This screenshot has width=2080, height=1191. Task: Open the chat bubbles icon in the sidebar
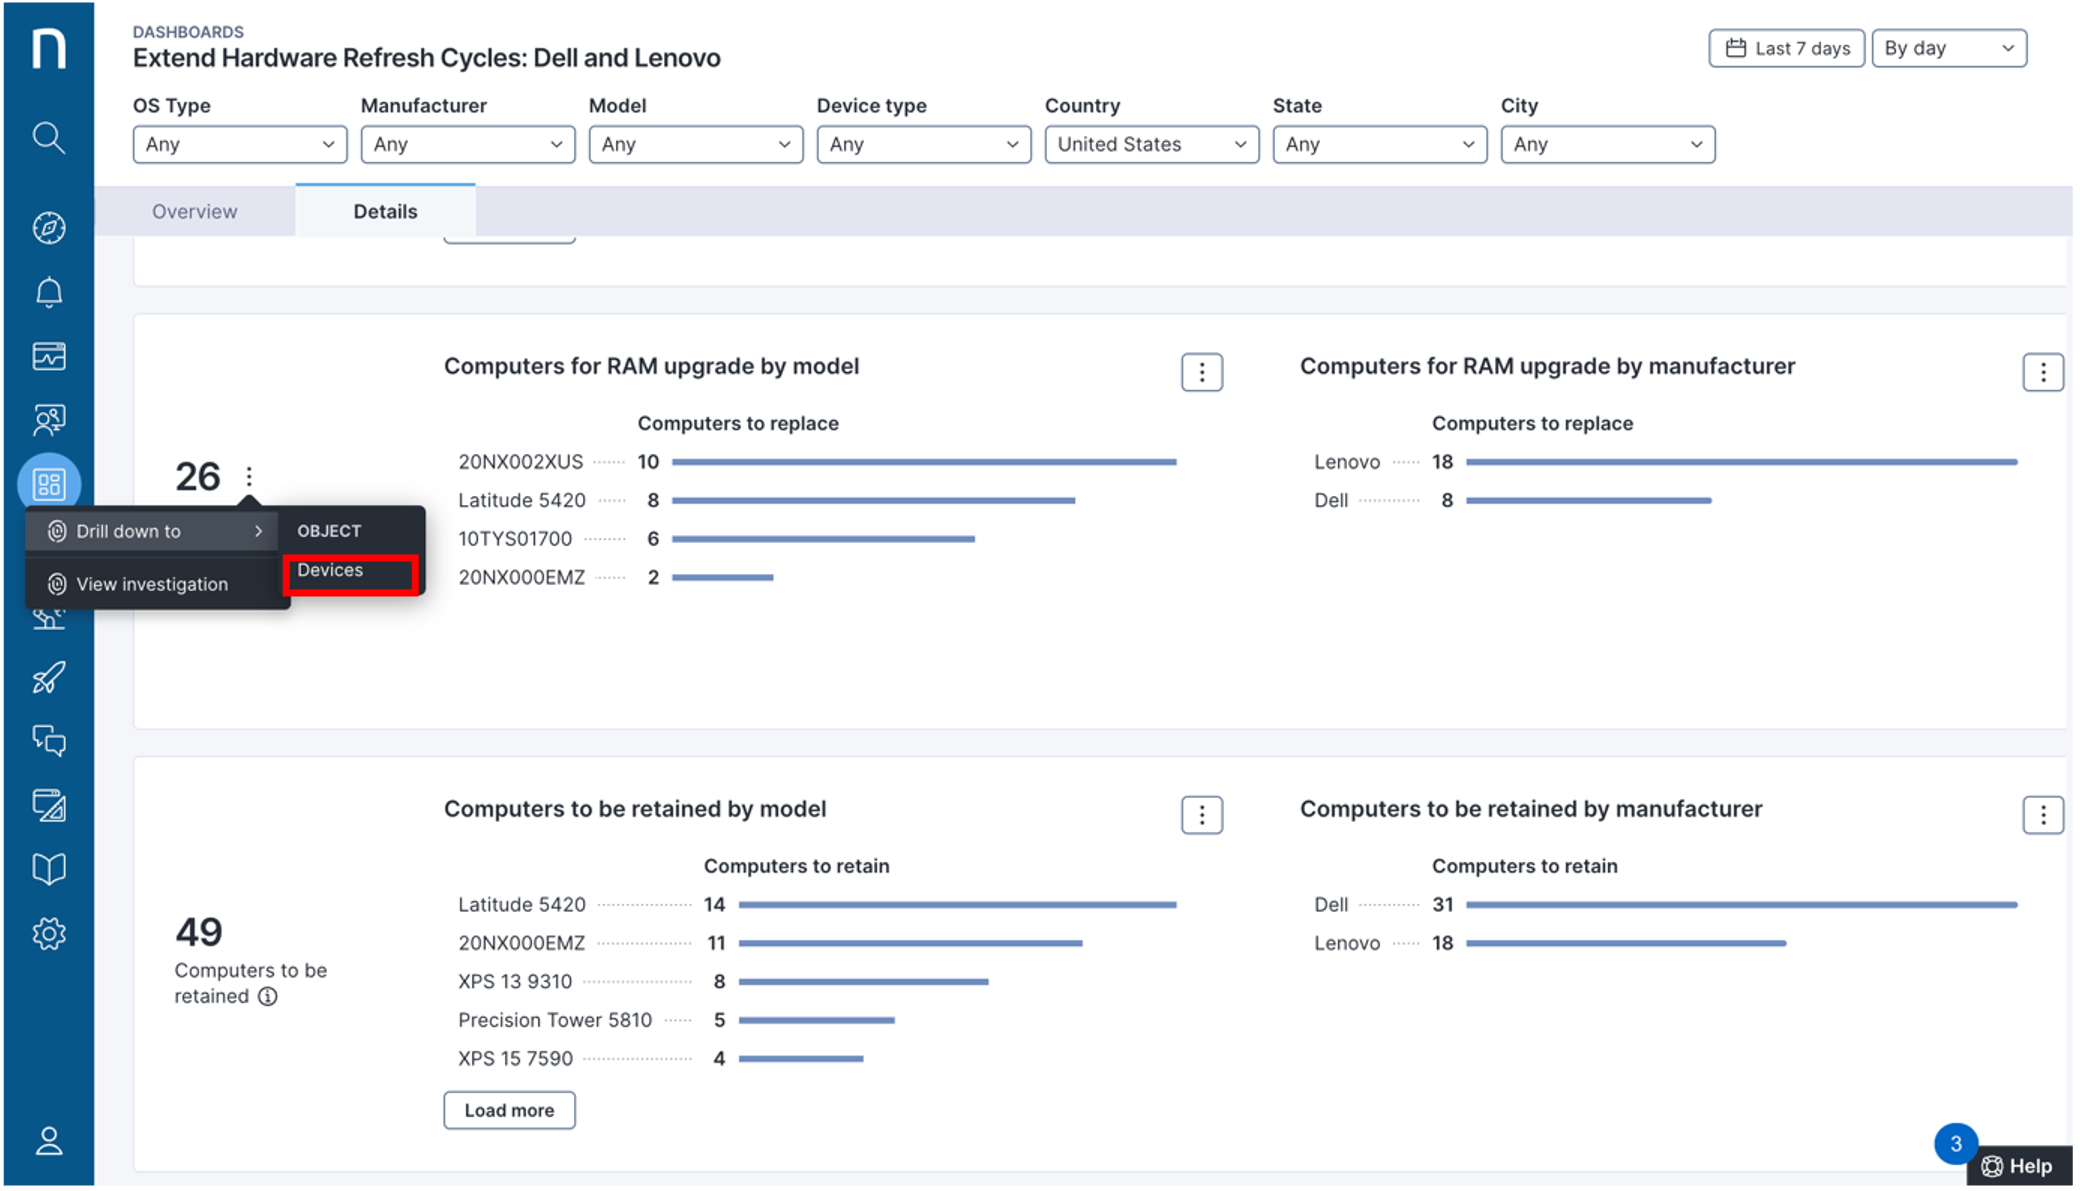coord(48,741)
